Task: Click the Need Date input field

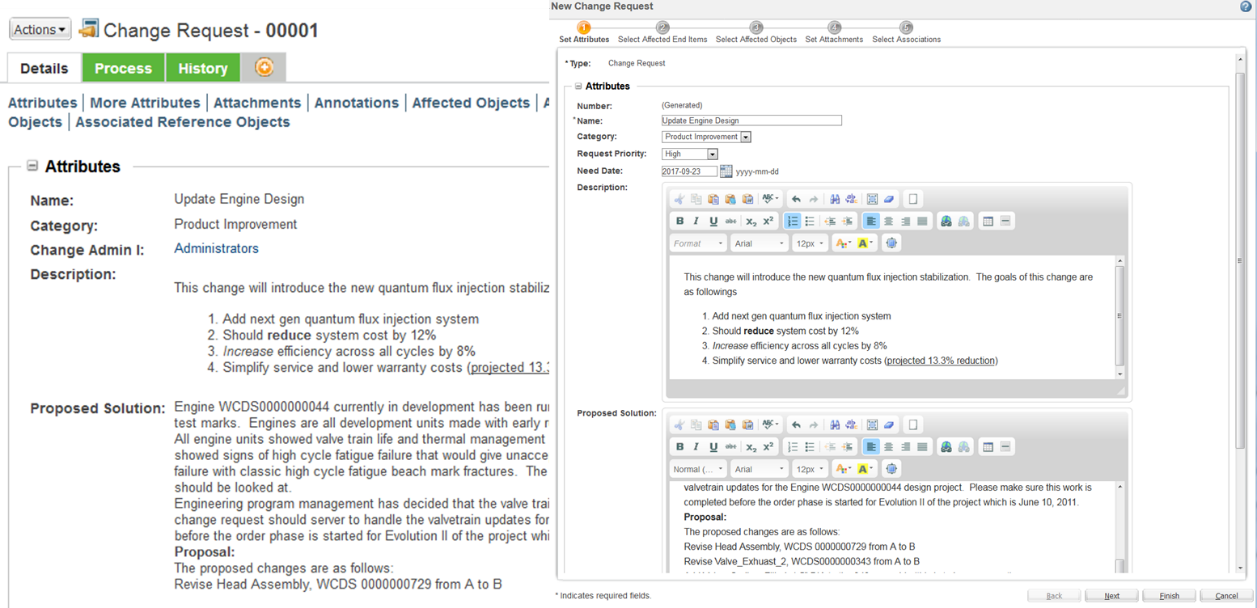Action: (x=689, y=171)
